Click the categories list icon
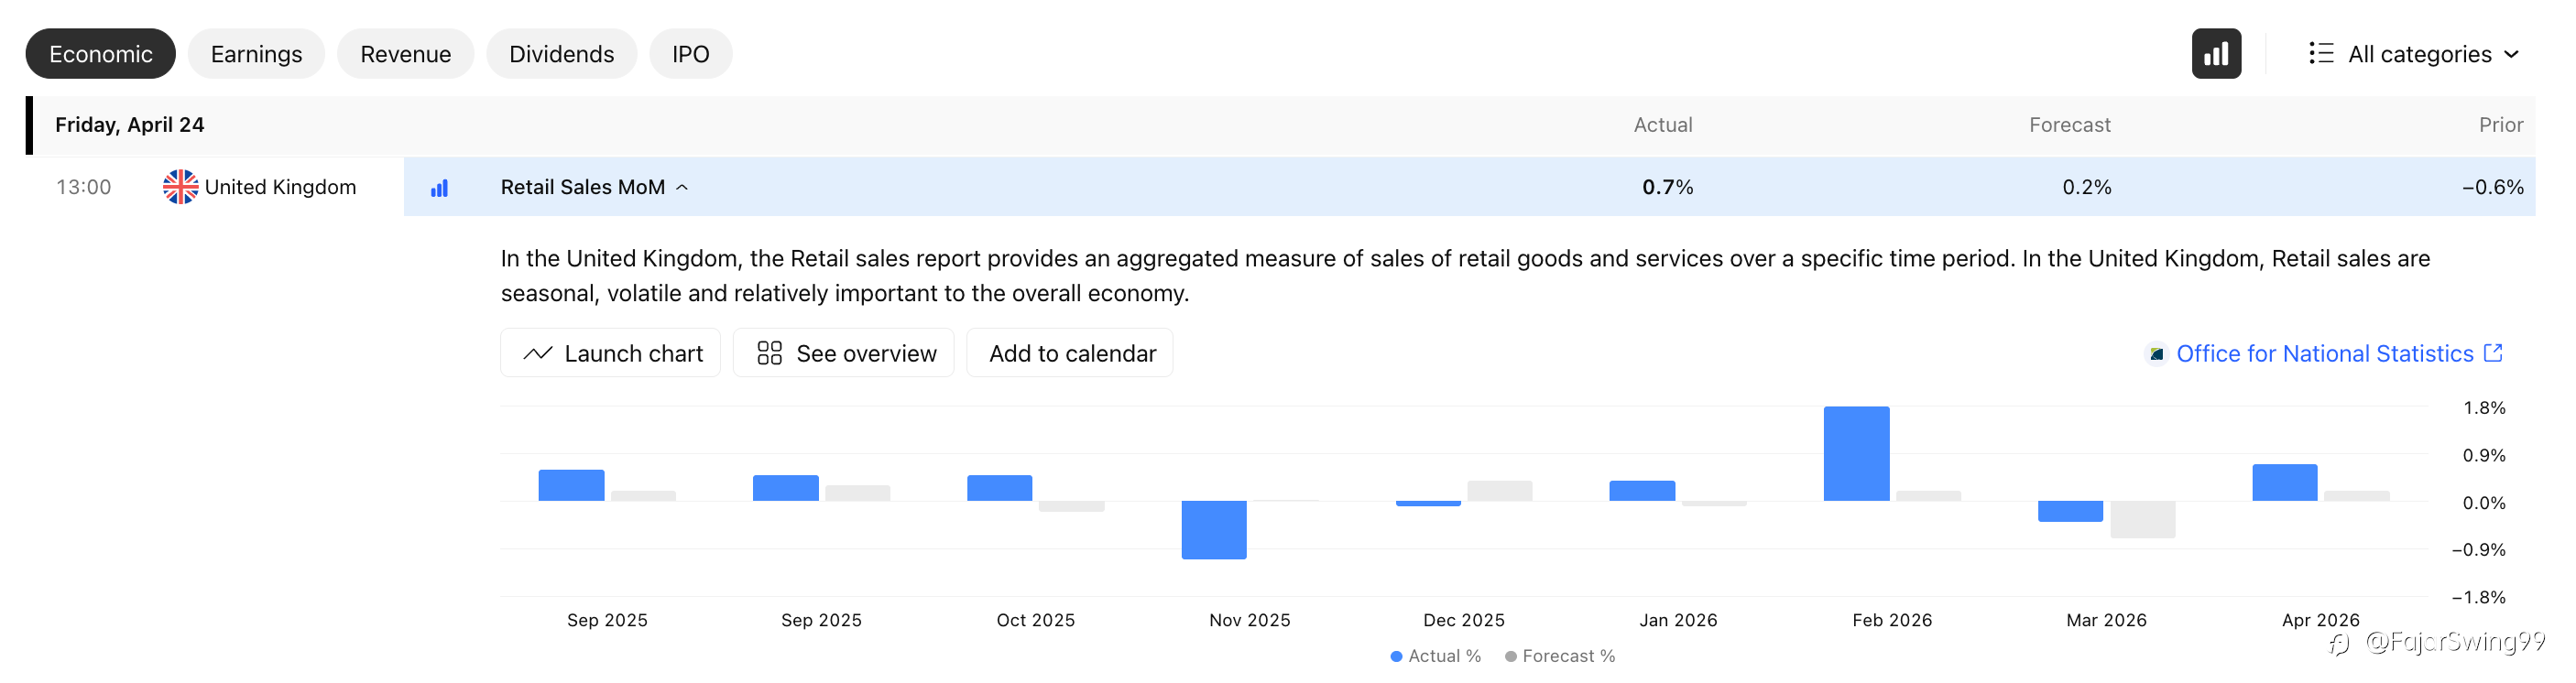Image resolution: width=2576 pixels, height=683 pixels. 2320,54
